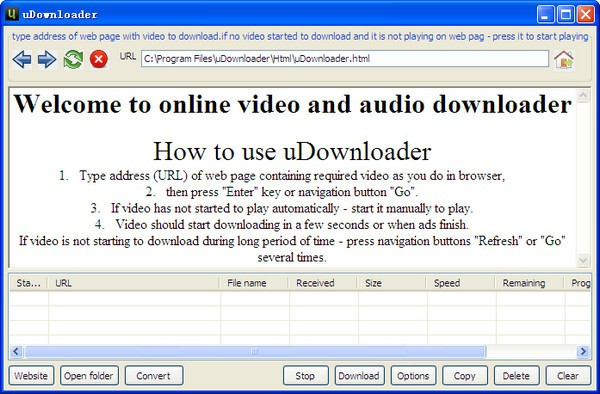The height and width of the screenshot is (394, 600).
Task: Sort by the URL column header
Action: 134,283
